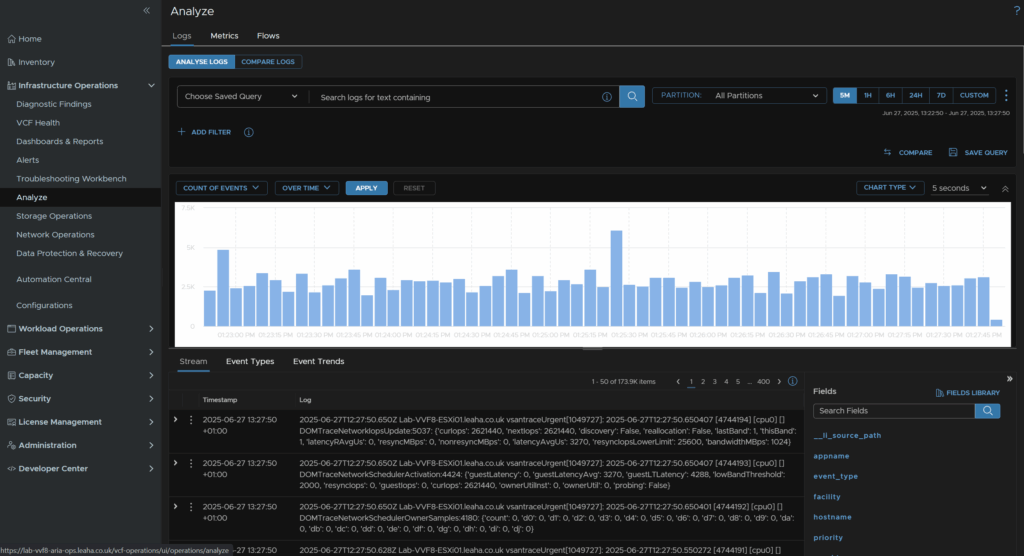1024x556 pixels.
Task: Open the Partition All Partitions dropdown
Action: tap(739, 95)
